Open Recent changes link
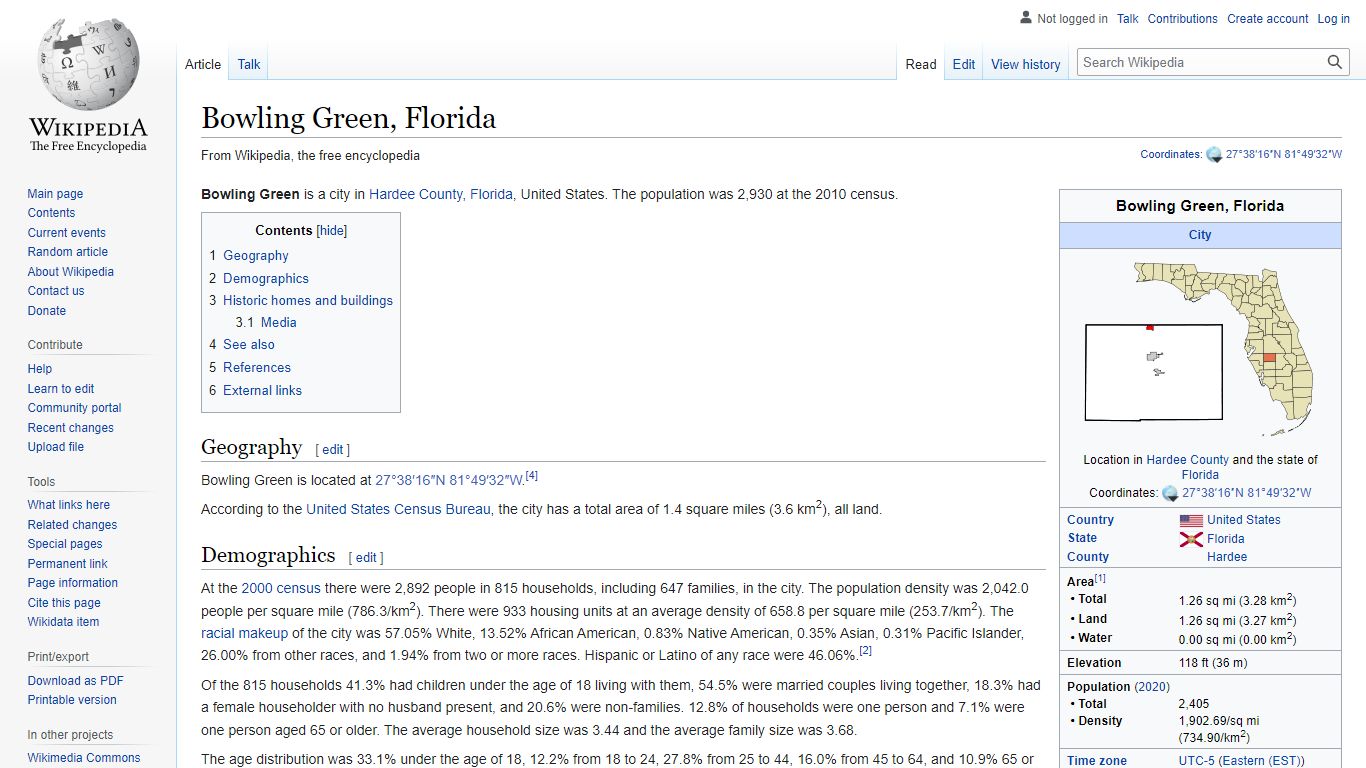Screen dimensions: 1366x768 click(70, 428)
